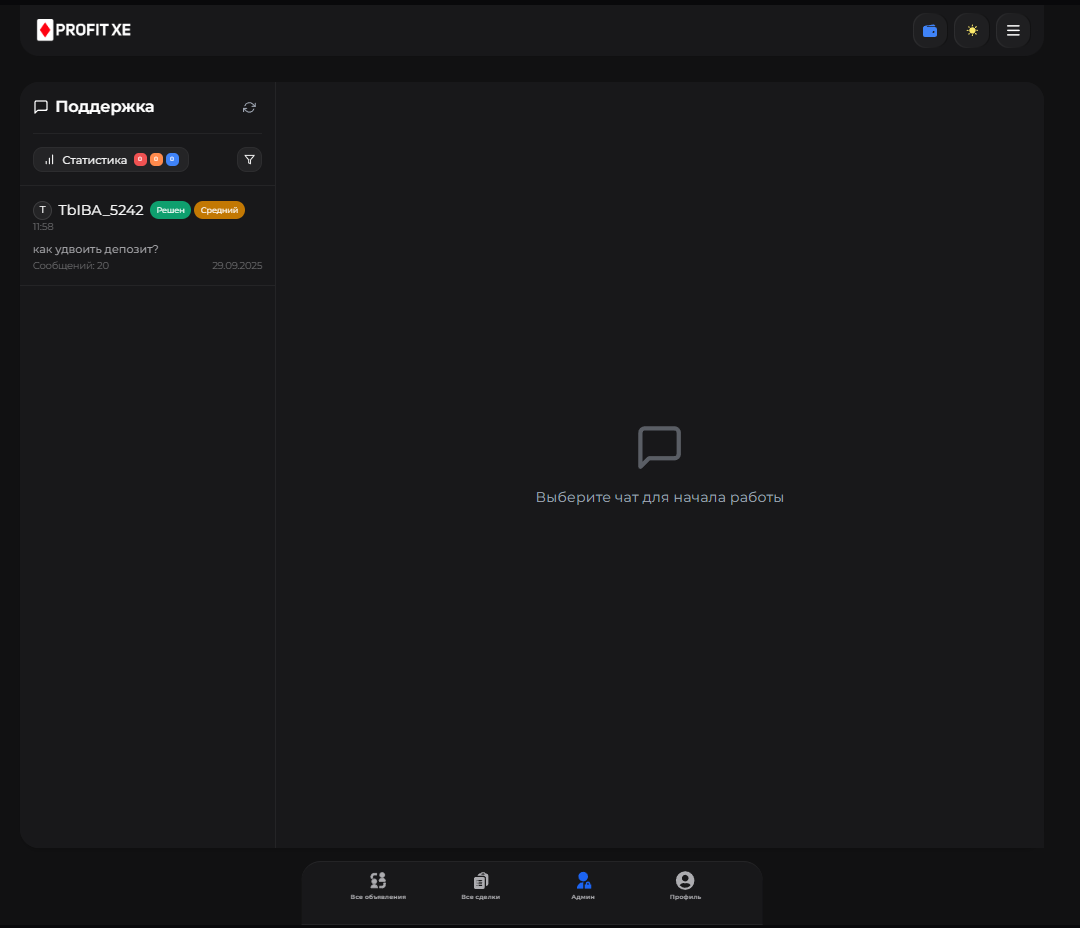Open the wallet icon in header
1080x928 pixels.
click(929, 30)
